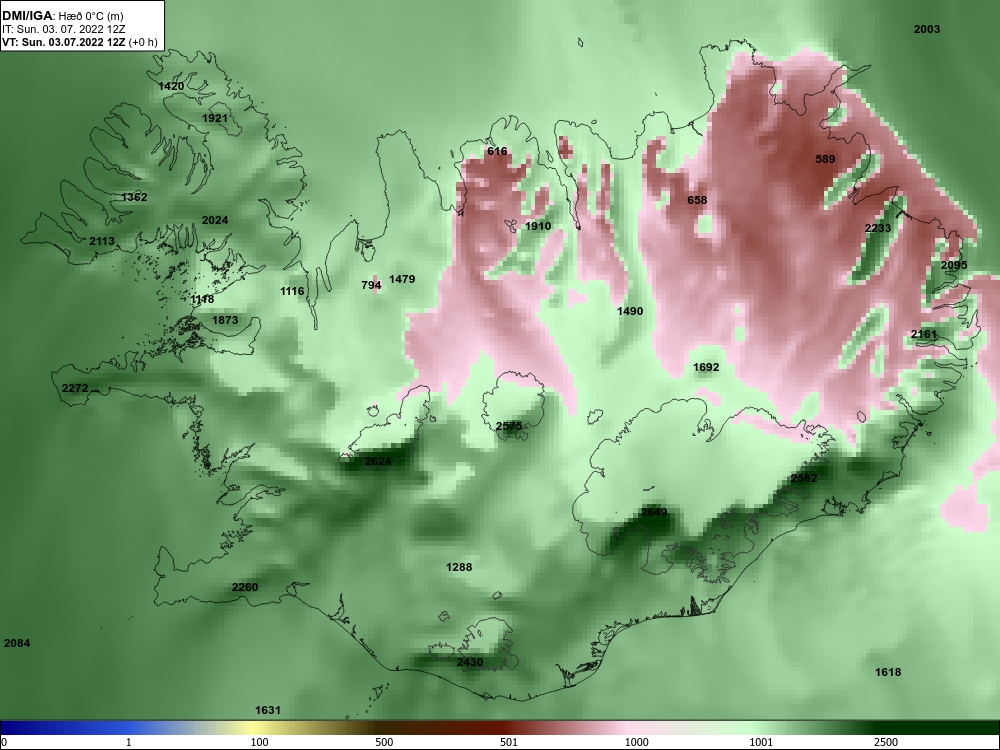
Task: Click the 2113 value label
Action: pyautogui.click(x=102, y=241)
